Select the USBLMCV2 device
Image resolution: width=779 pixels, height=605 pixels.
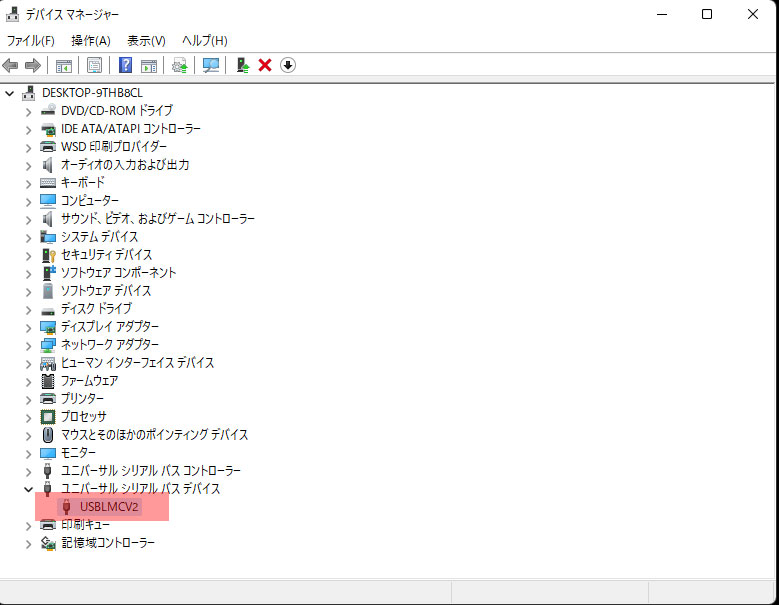pyautogui.click(x=109, y=507)
